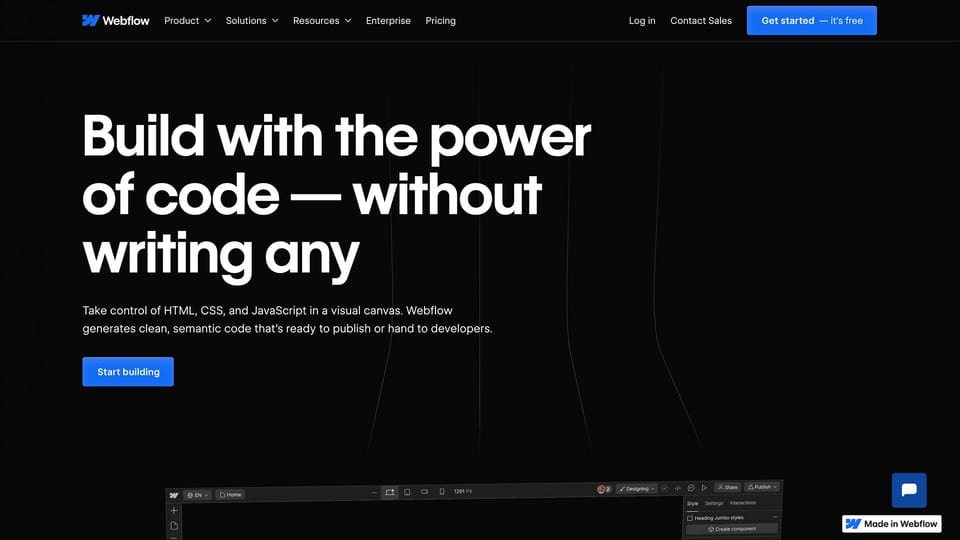
Task: Open the comments icon in Designer toolbar
Action: coord(691,488)
